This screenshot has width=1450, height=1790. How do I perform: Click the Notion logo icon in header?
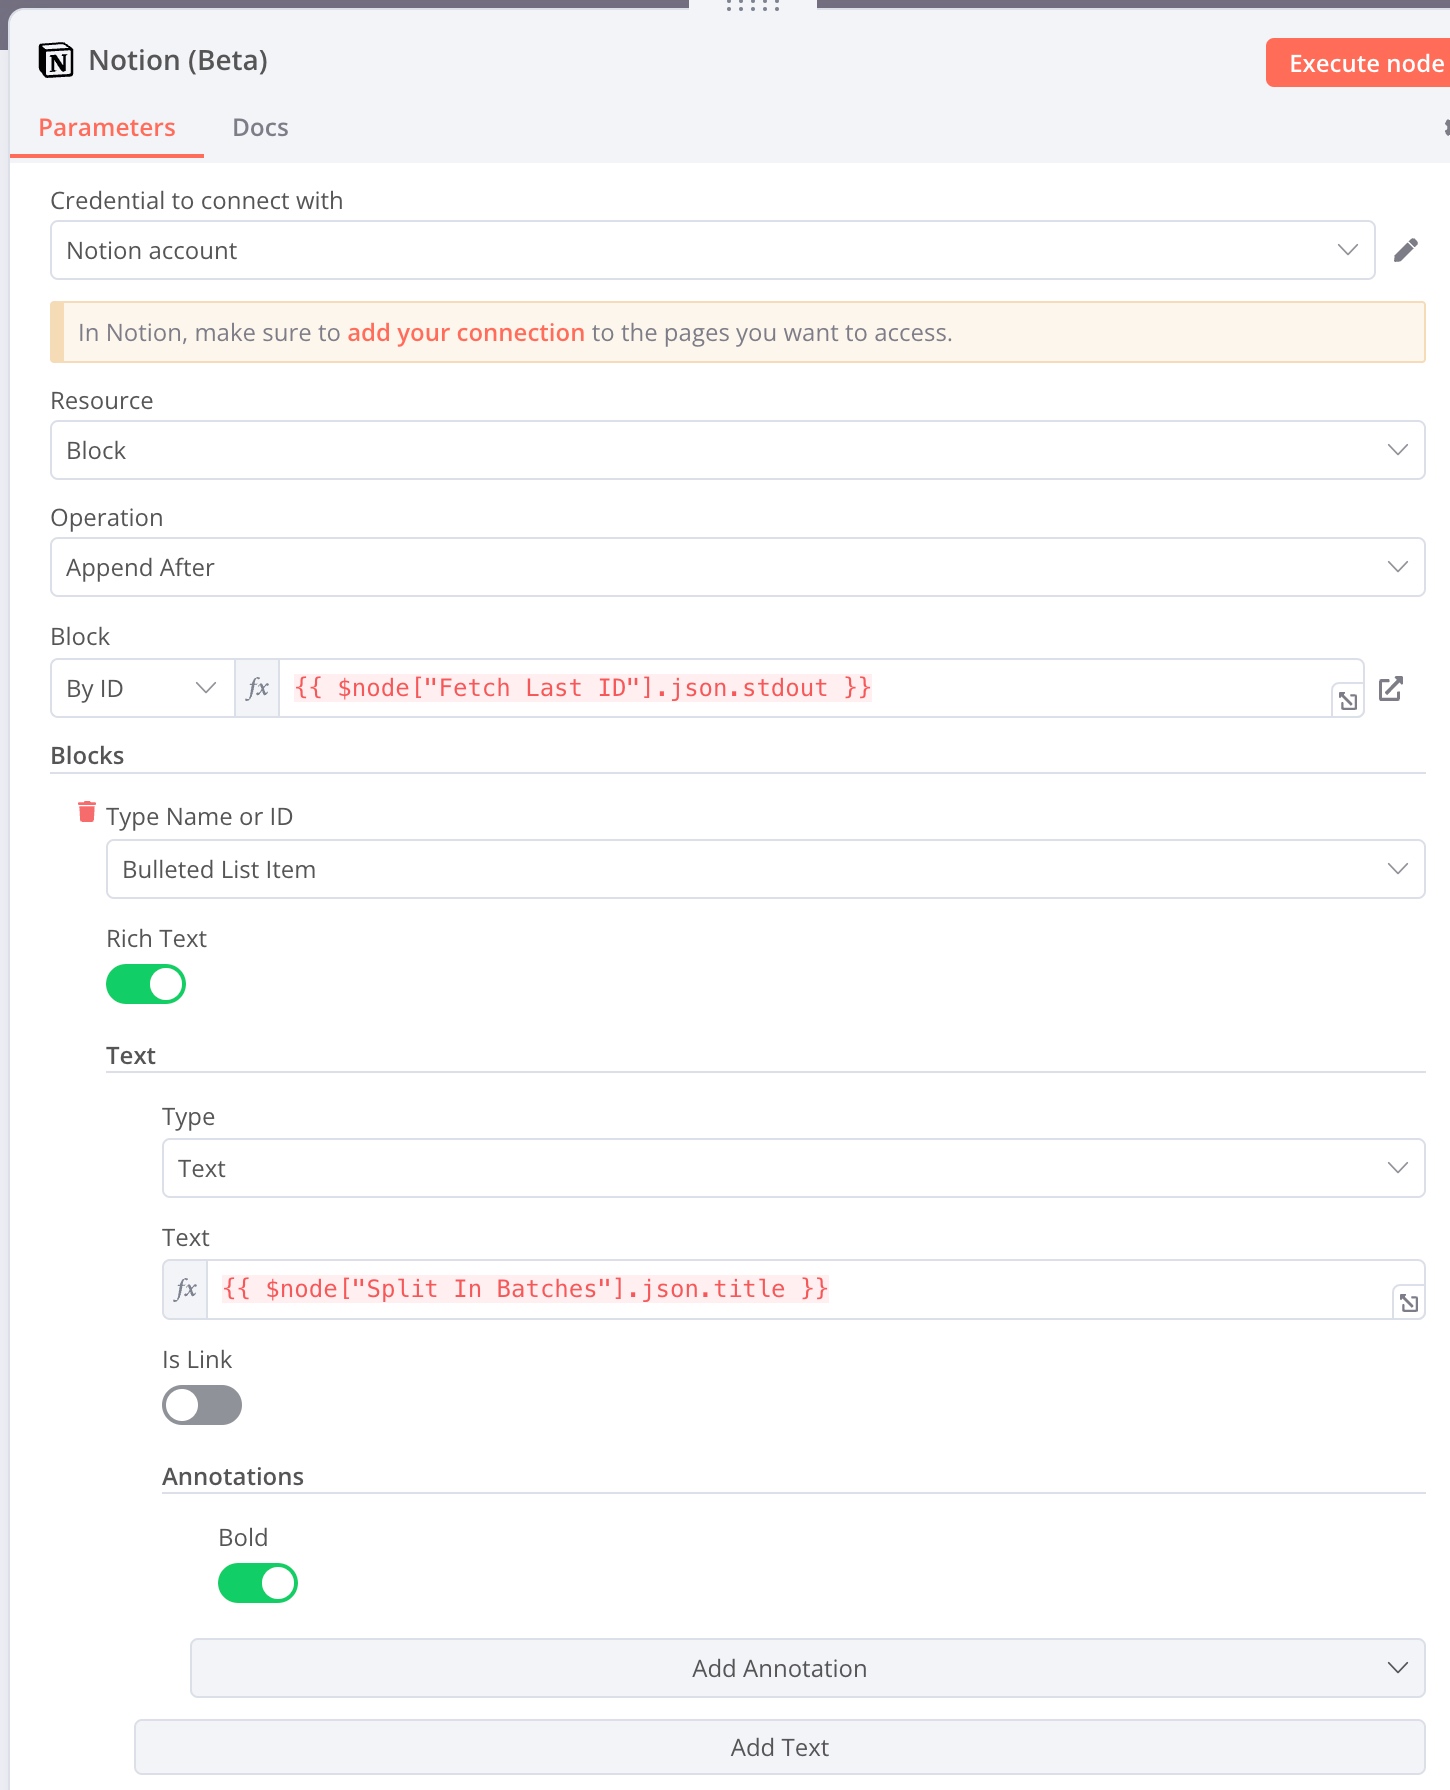point(56,61)
